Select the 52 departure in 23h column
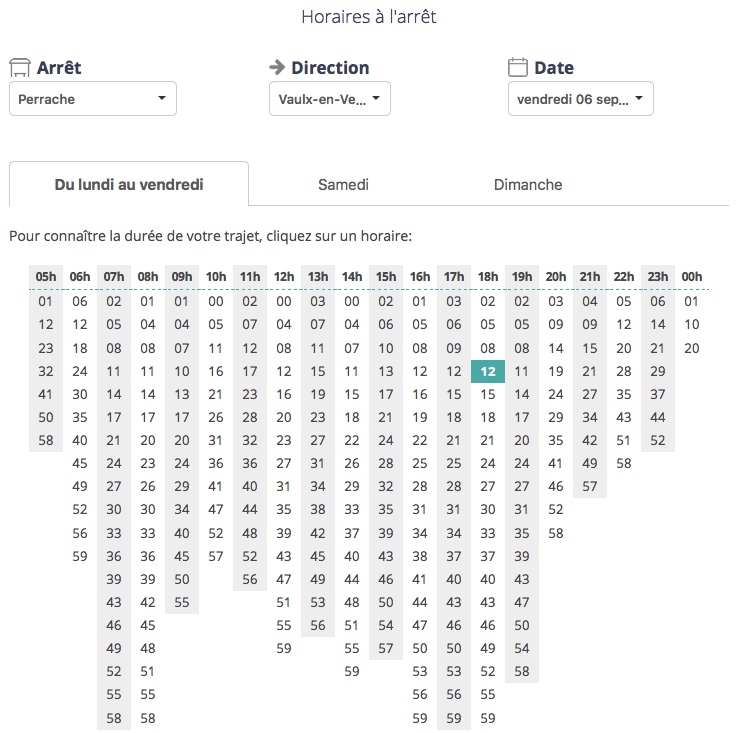 coord(658,440)
